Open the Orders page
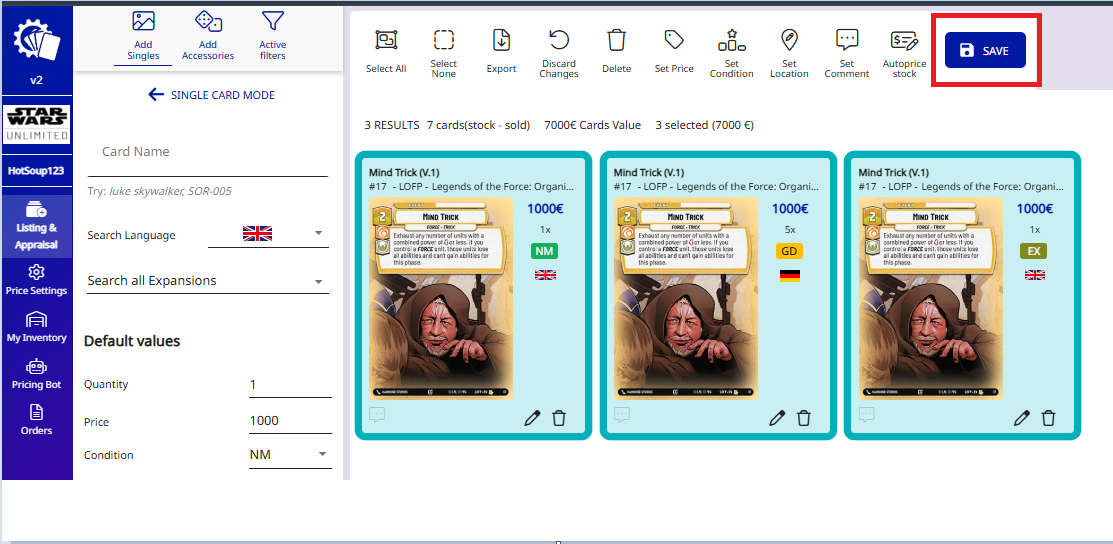Image resolution: width=1113 pixels, height=544 pixels. click(x=37, y=419)
